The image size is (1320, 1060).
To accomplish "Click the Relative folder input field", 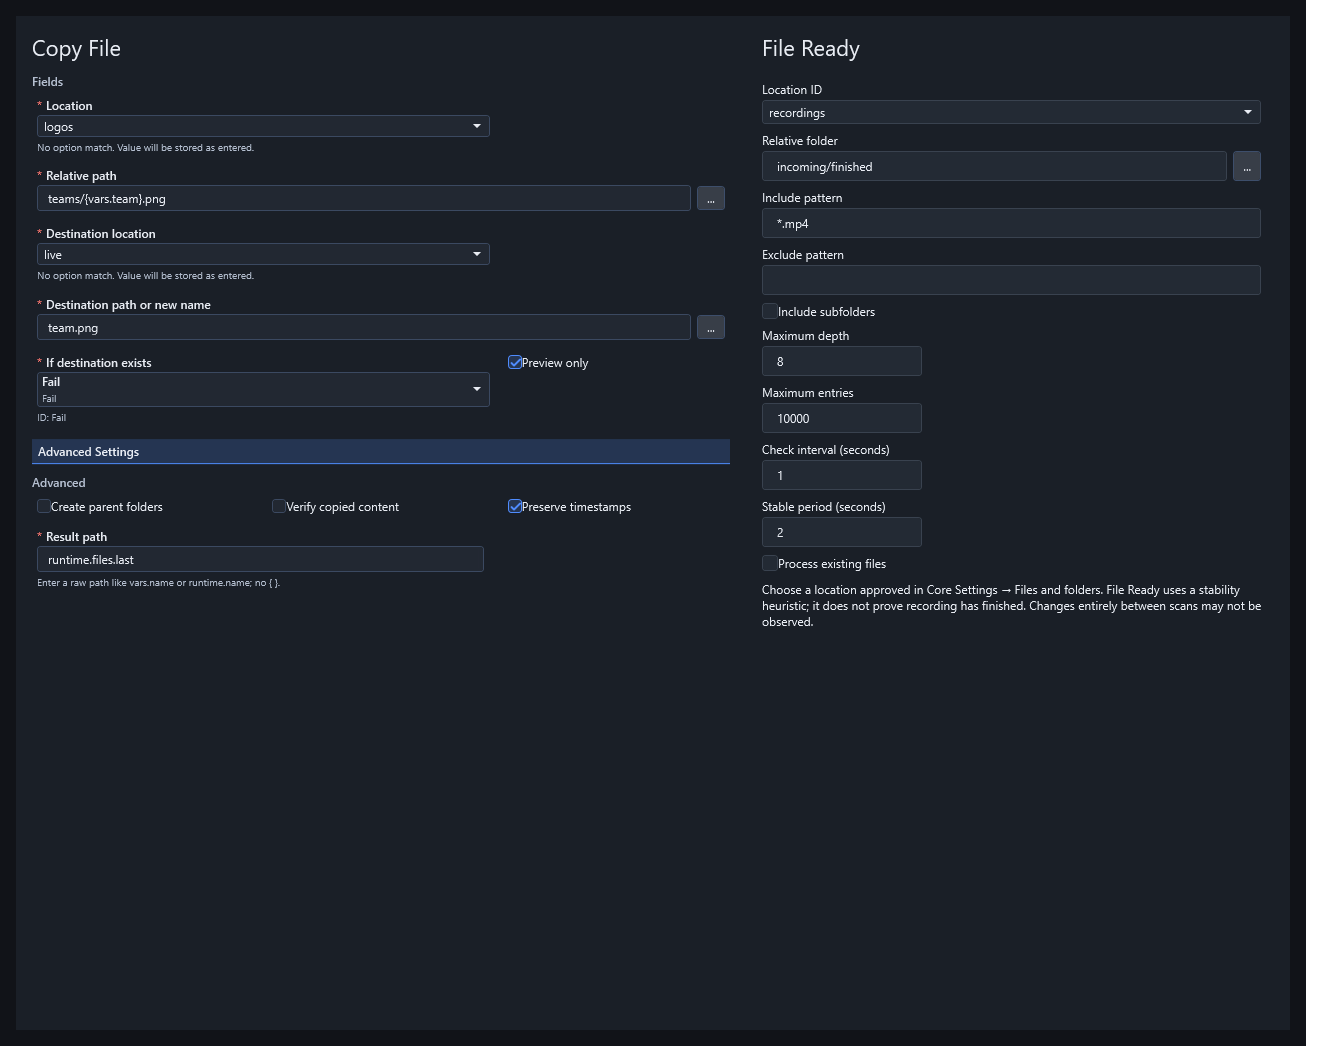I will 994,166.
